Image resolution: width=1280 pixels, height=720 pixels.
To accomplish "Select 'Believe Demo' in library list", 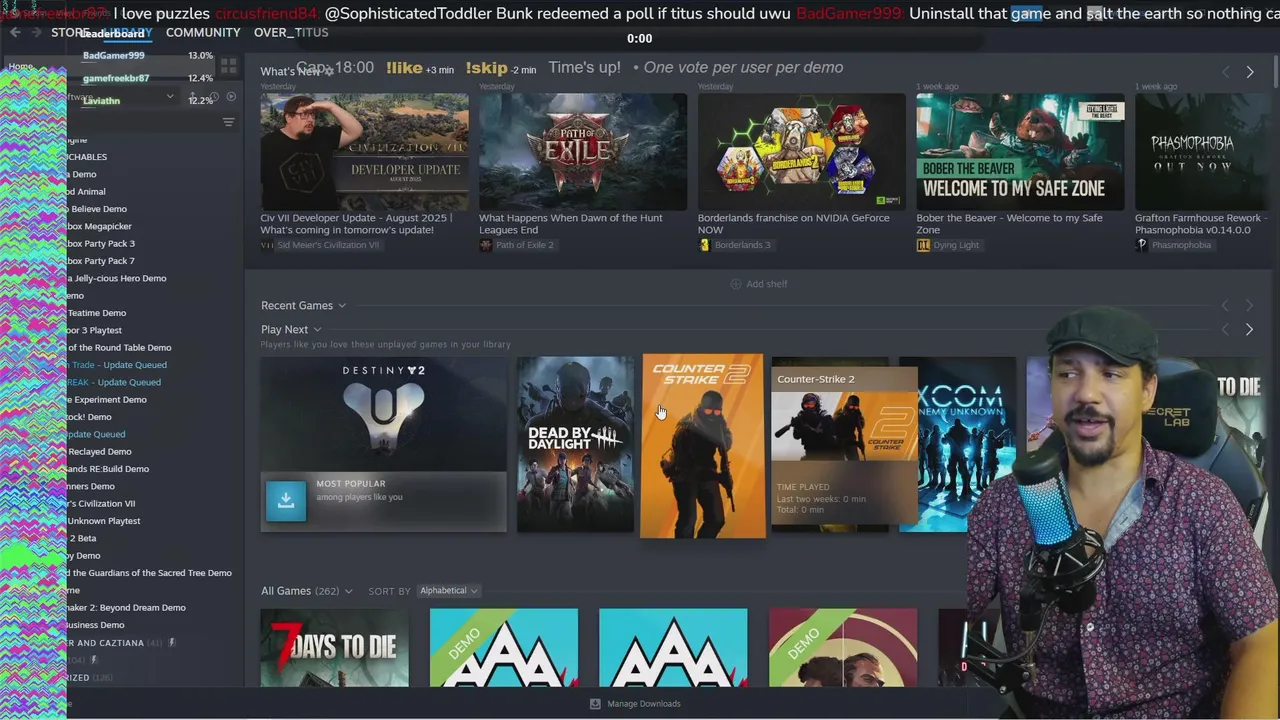I will point(98,209).
